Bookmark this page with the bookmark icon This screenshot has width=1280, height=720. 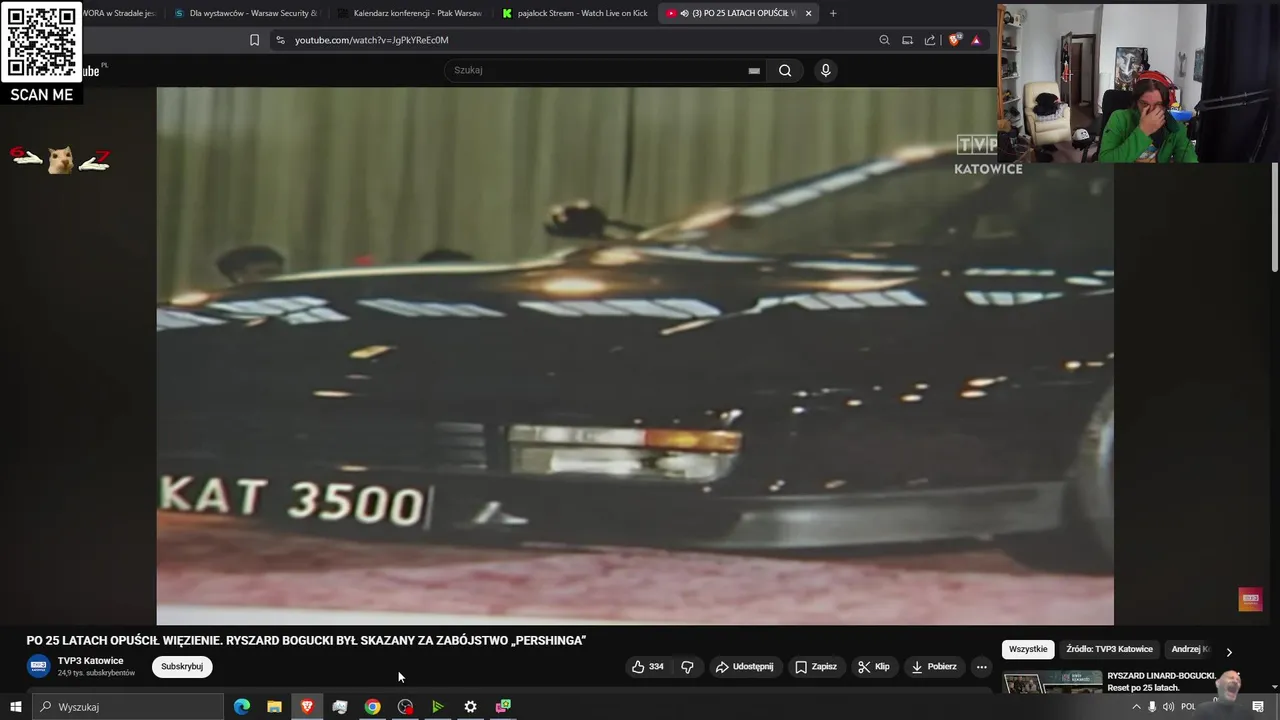click(x=254, y=40)
